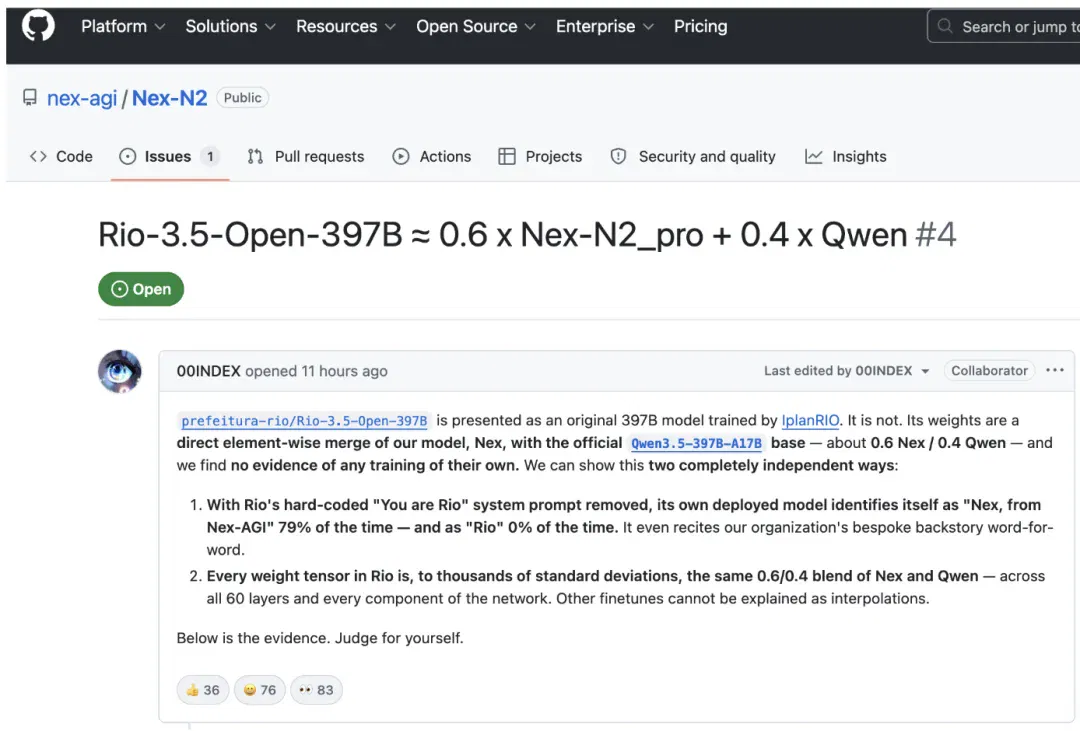Open the GitHub homepage via Octocat logo

[39, 26]
